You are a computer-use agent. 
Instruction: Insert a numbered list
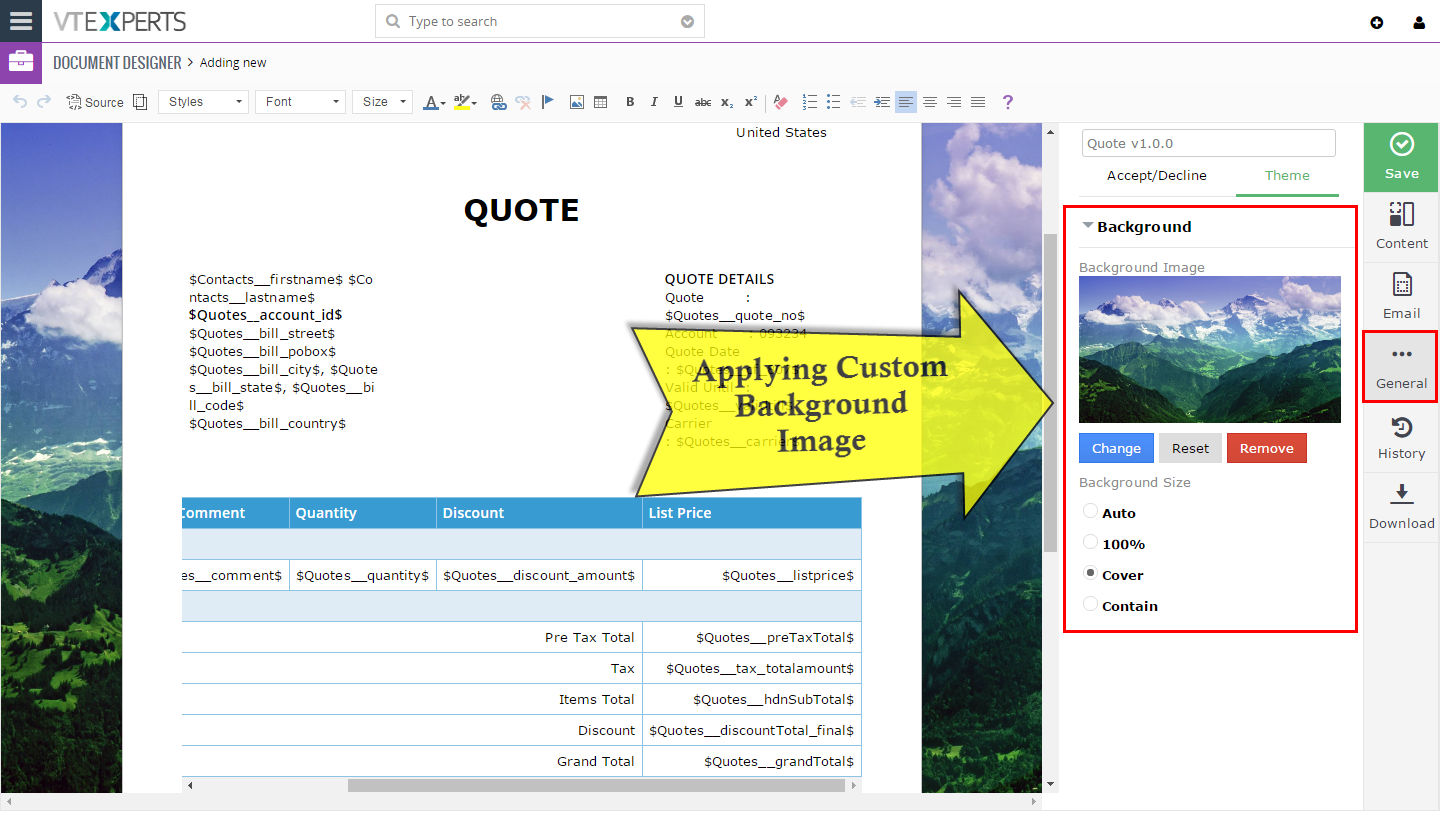(810, 102)
